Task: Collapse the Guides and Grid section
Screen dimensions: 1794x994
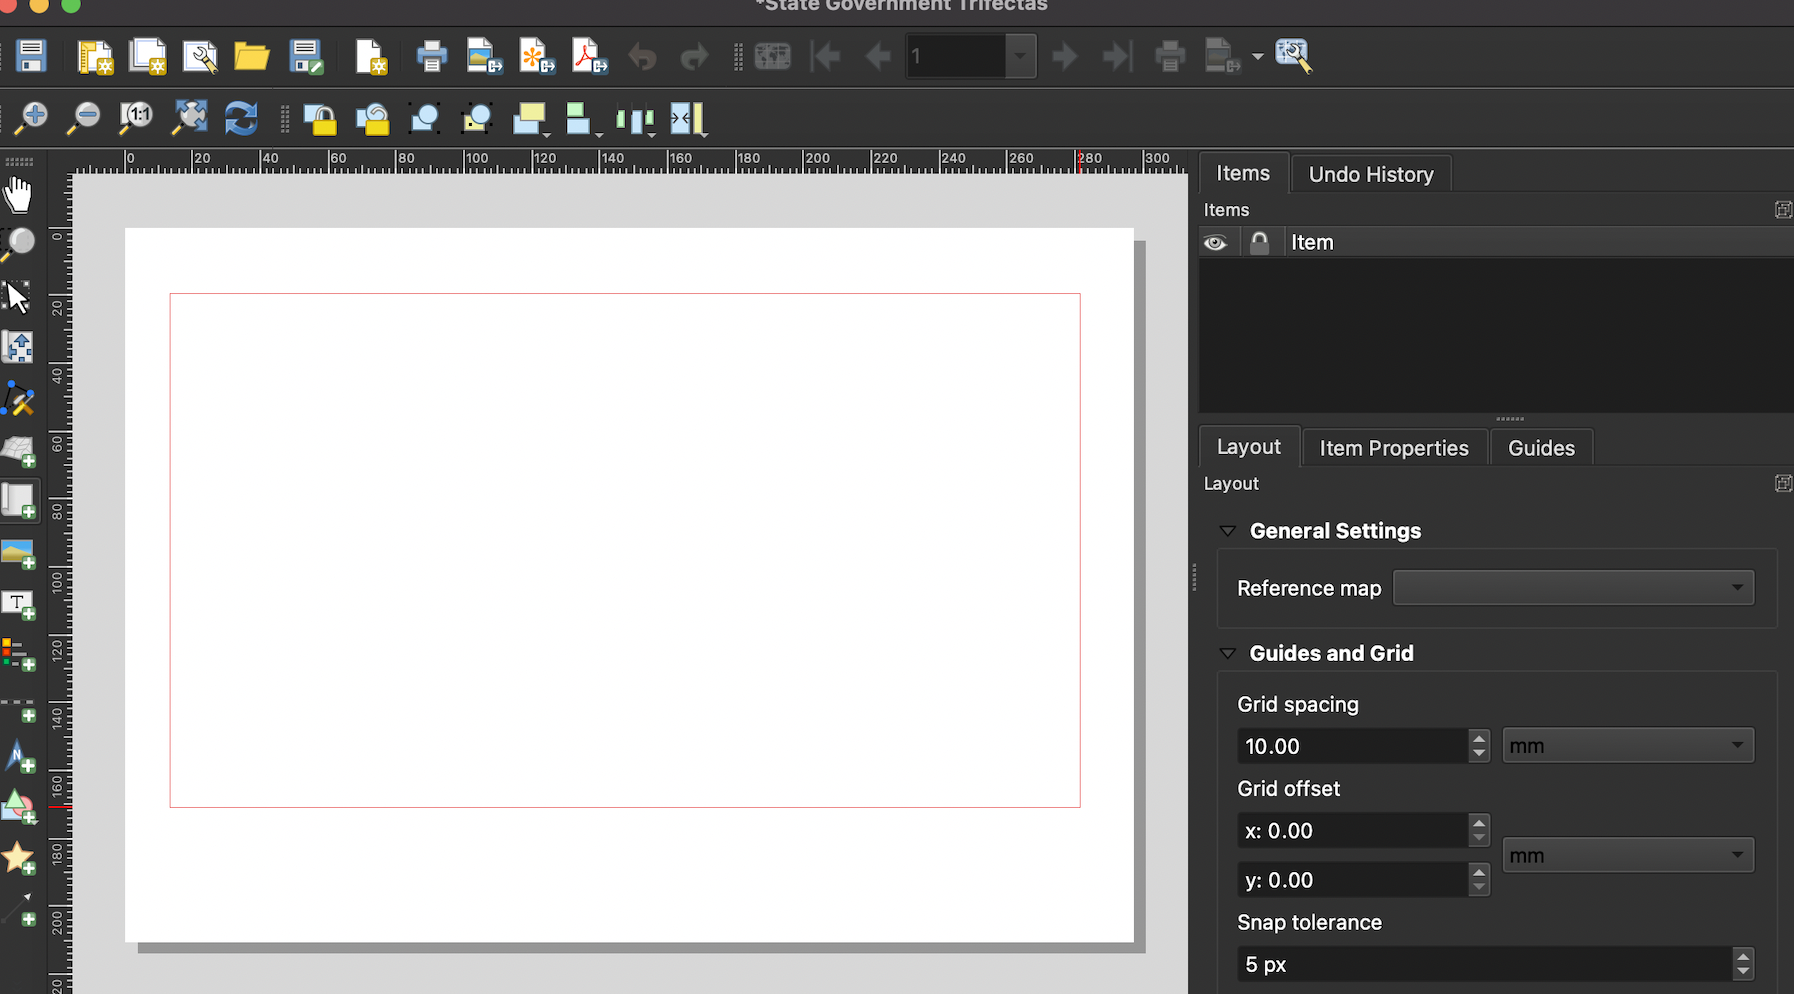Action: click(1229, 653)
